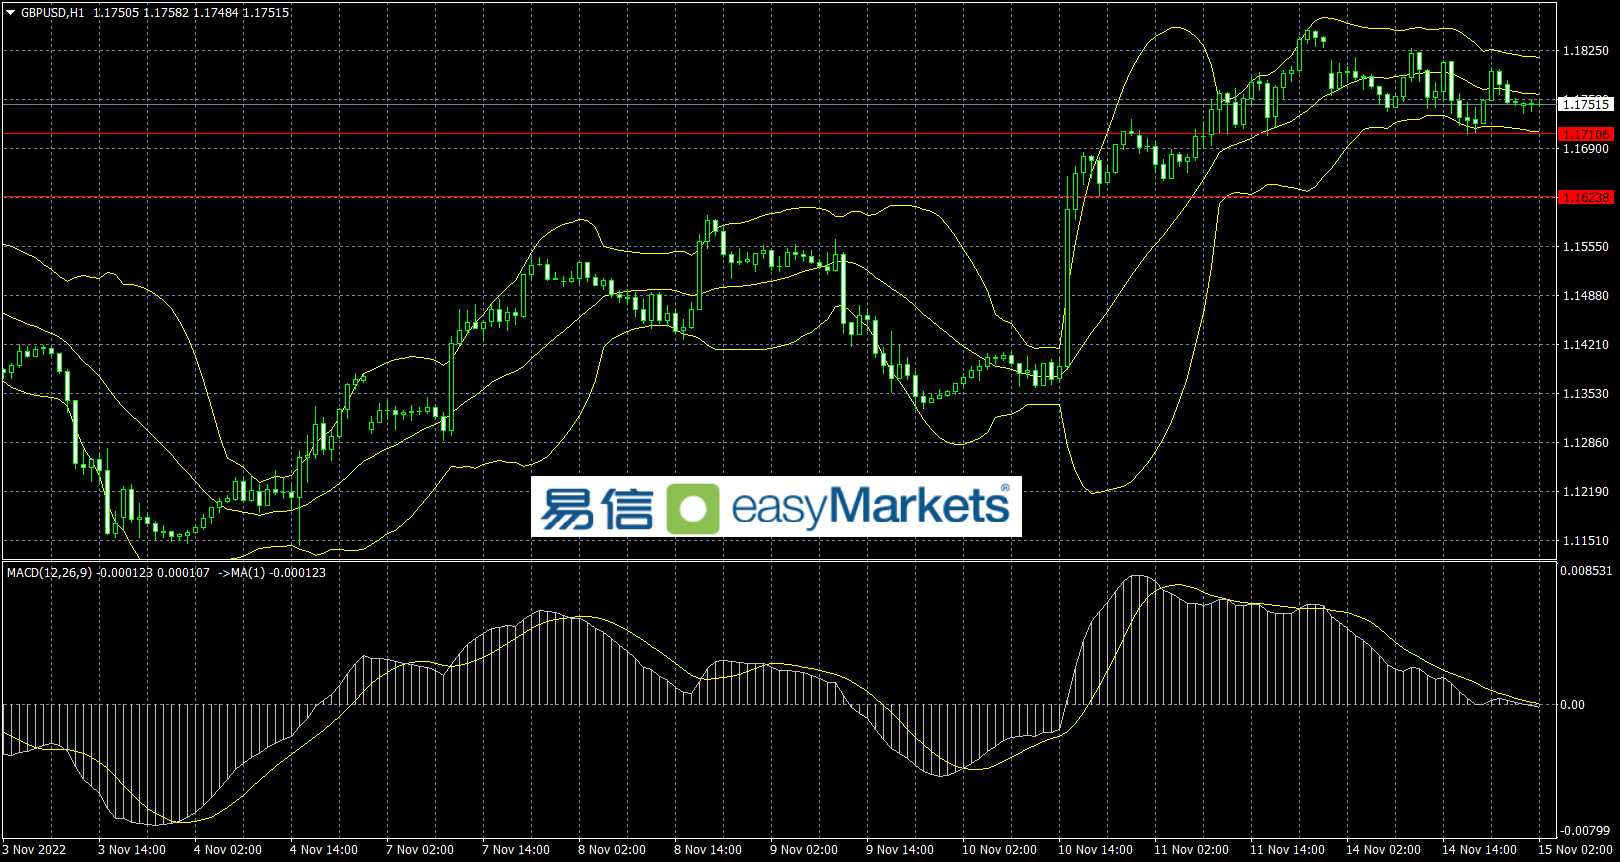This screenshot has width=1620, height=862.
Task: Click the GBPUSD,H1 chart title text
Action: [x=53, y=13]
